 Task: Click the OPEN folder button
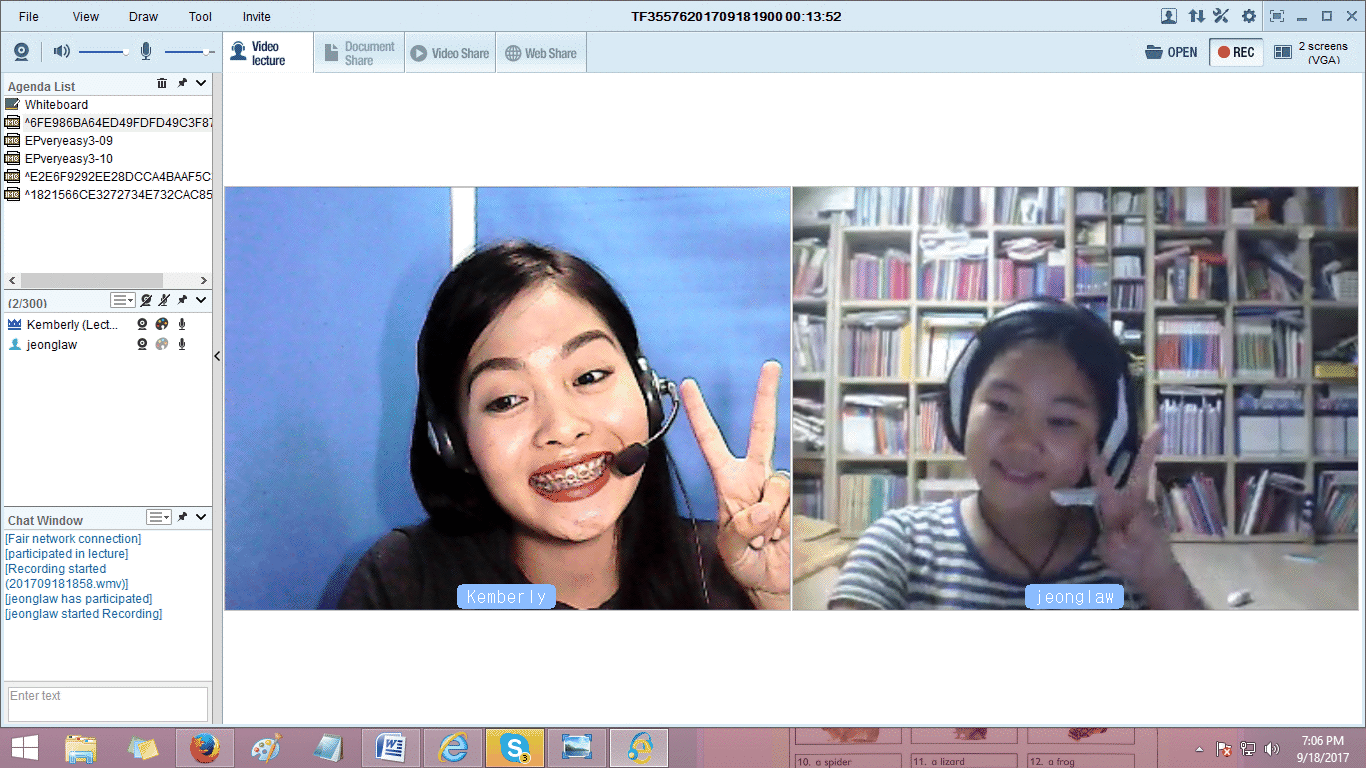pos(1171,52)
